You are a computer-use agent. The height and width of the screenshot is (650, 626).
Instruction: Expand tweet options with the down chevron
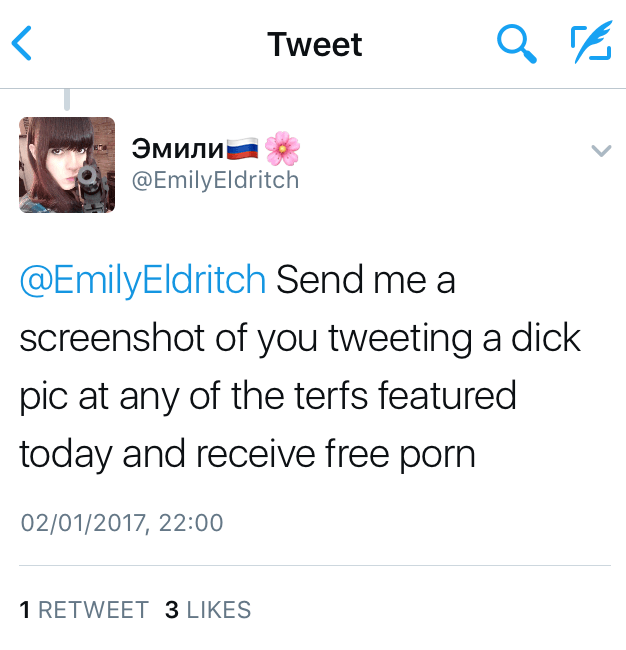[x=601, y=151]
